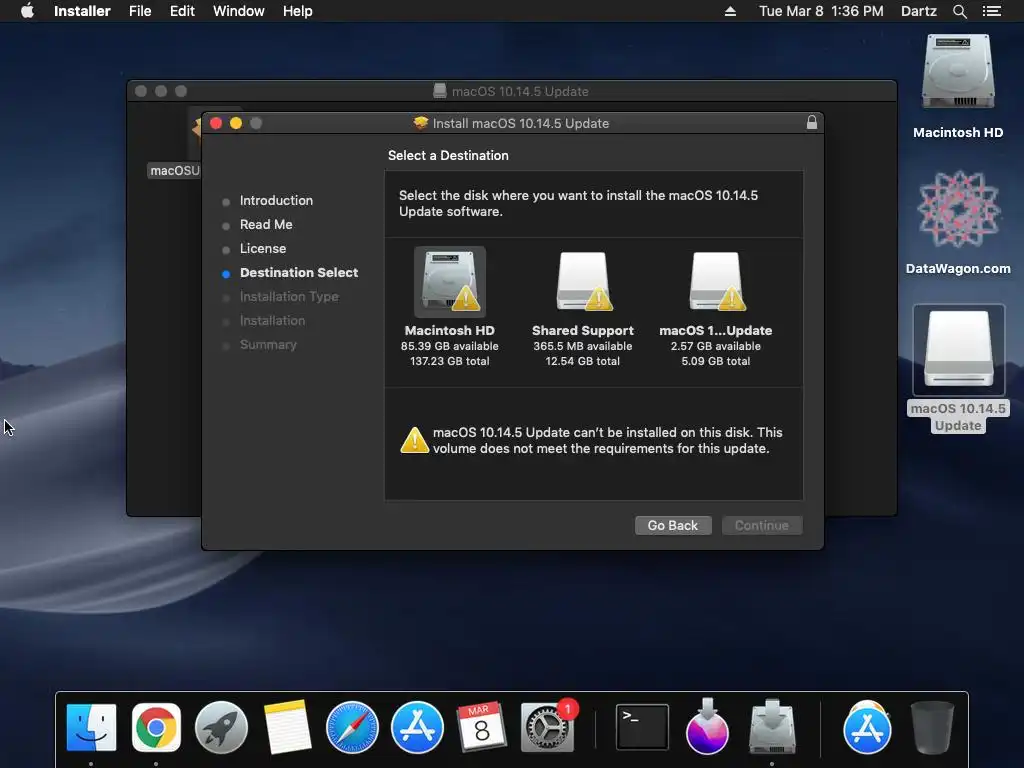Click the eject icon in the menu bar
1024x768 pixels.
[730, 11]
